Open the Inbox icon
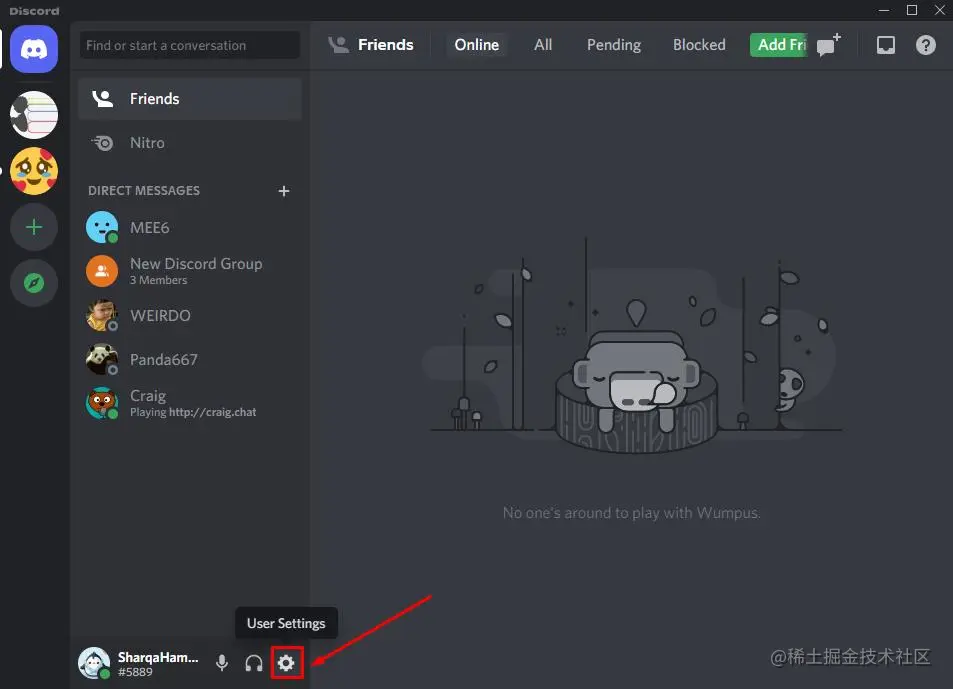This screenshot has height=689, width=953. [x=886, y=45]
